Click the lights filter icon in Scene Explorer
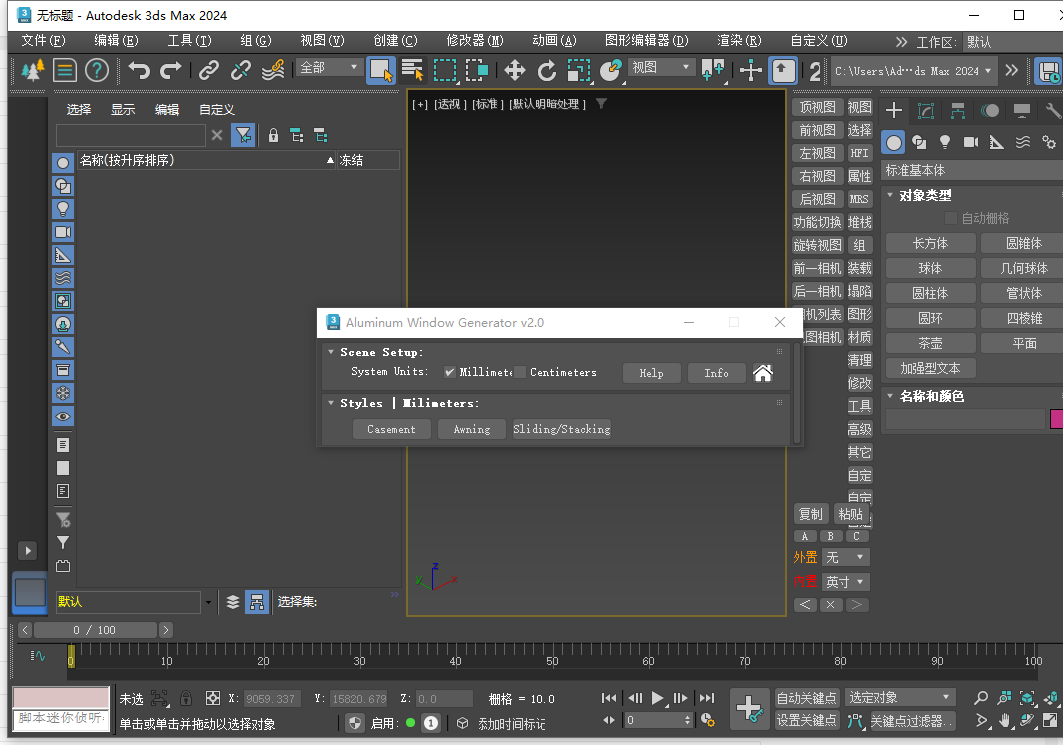Screen dimensions: 1063x745 click(62, 208)
